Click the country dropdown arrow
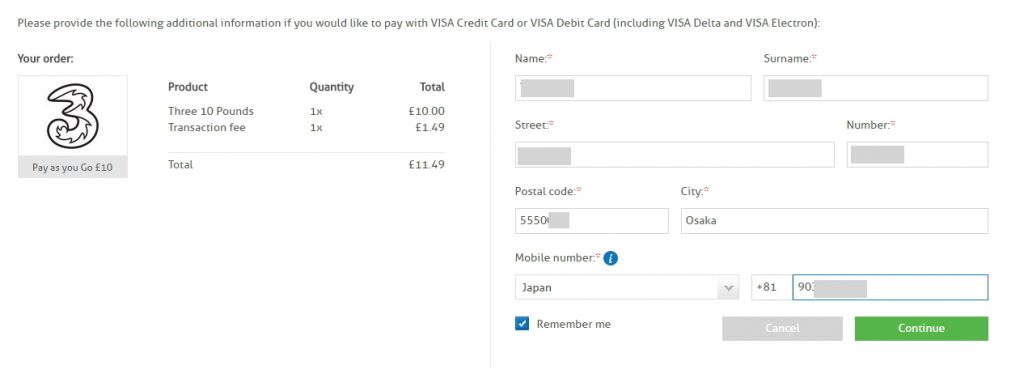 pos(728,288)
